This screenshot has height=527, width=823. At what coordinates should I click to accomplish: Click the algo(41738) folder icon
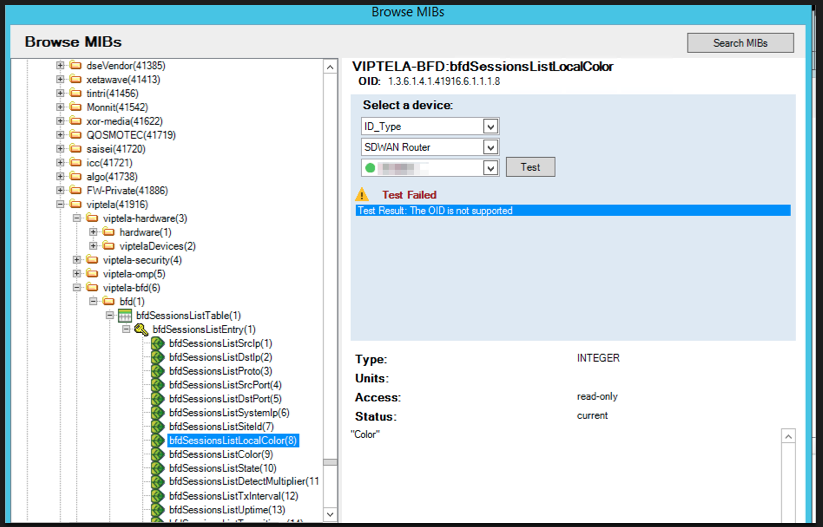(76, 177)
